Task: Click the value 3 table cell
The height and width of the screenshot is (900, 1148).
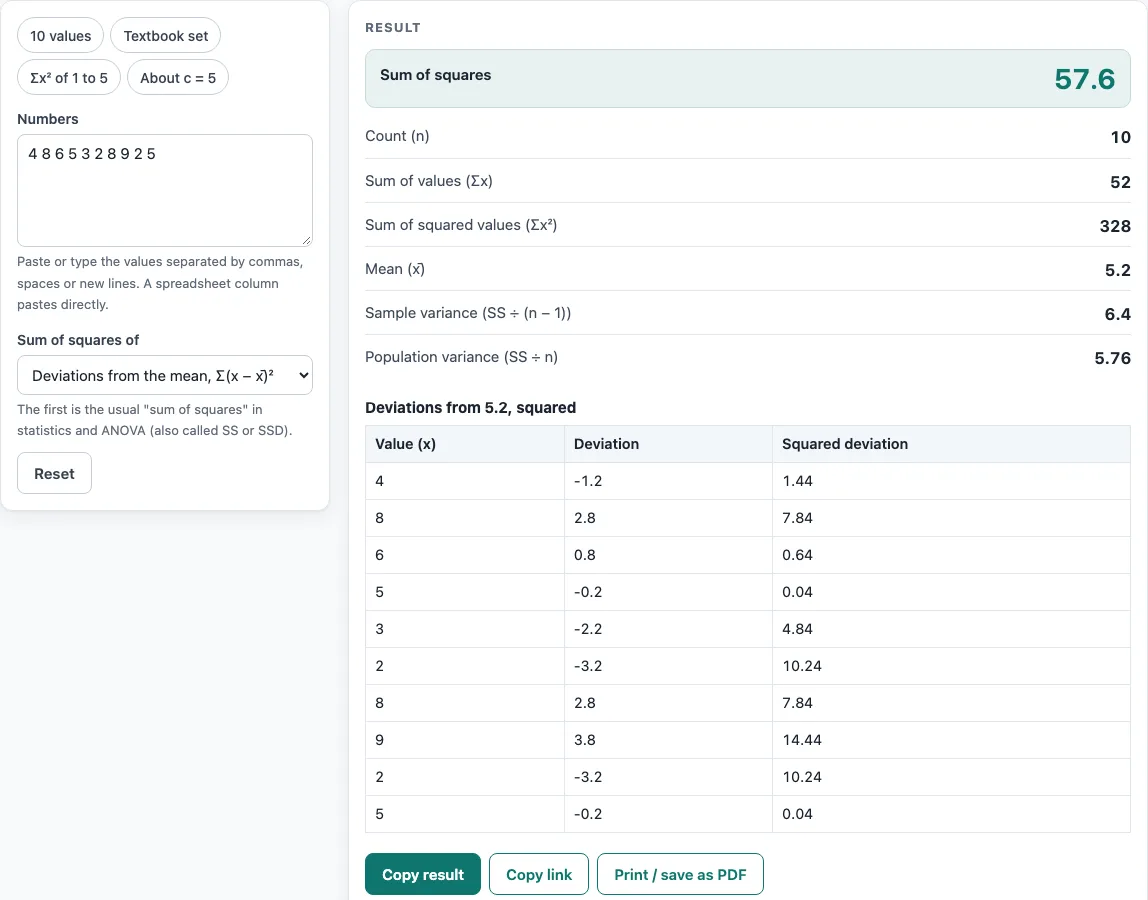Action: pyautogui.click(x=465, y=629)
